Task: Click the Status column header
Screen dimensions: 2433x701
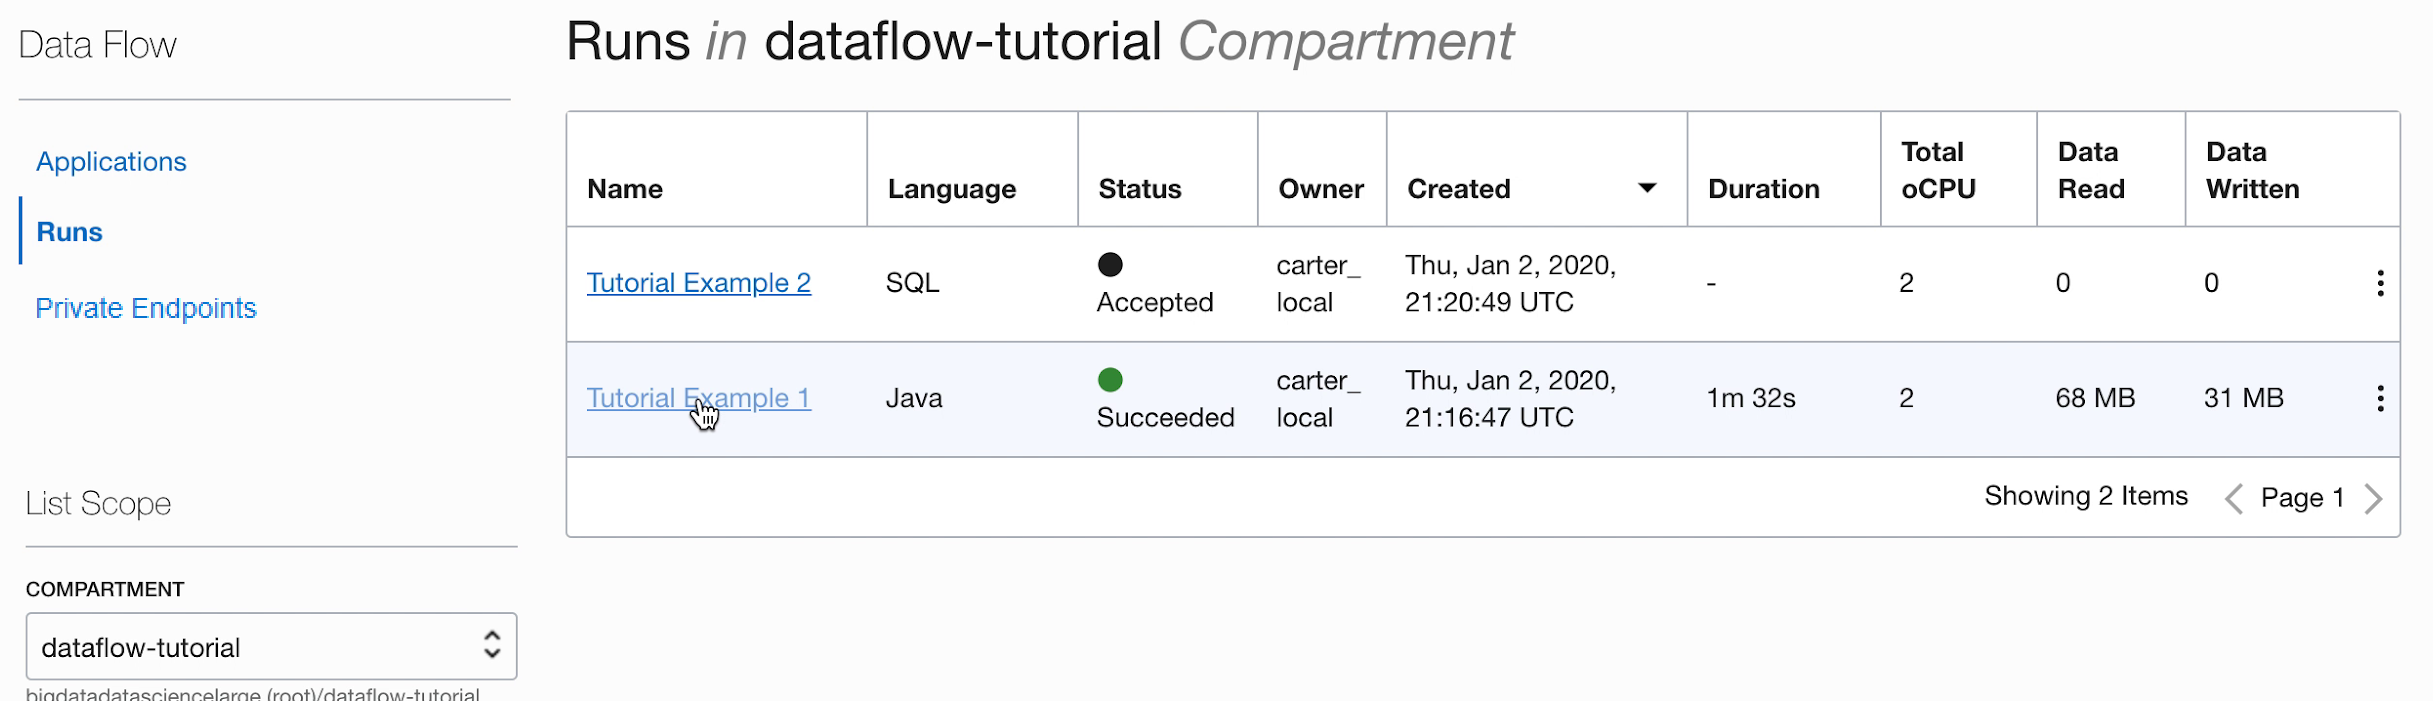Action: [1139, 189]
